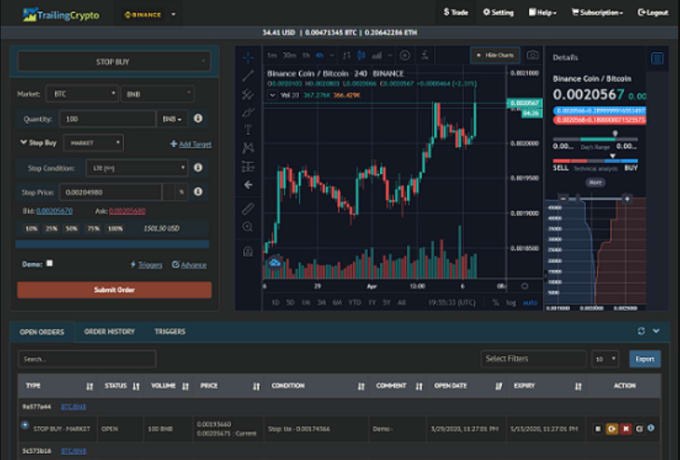
Task: Open the Triggers link in order form
Action: tap(147, 265)
